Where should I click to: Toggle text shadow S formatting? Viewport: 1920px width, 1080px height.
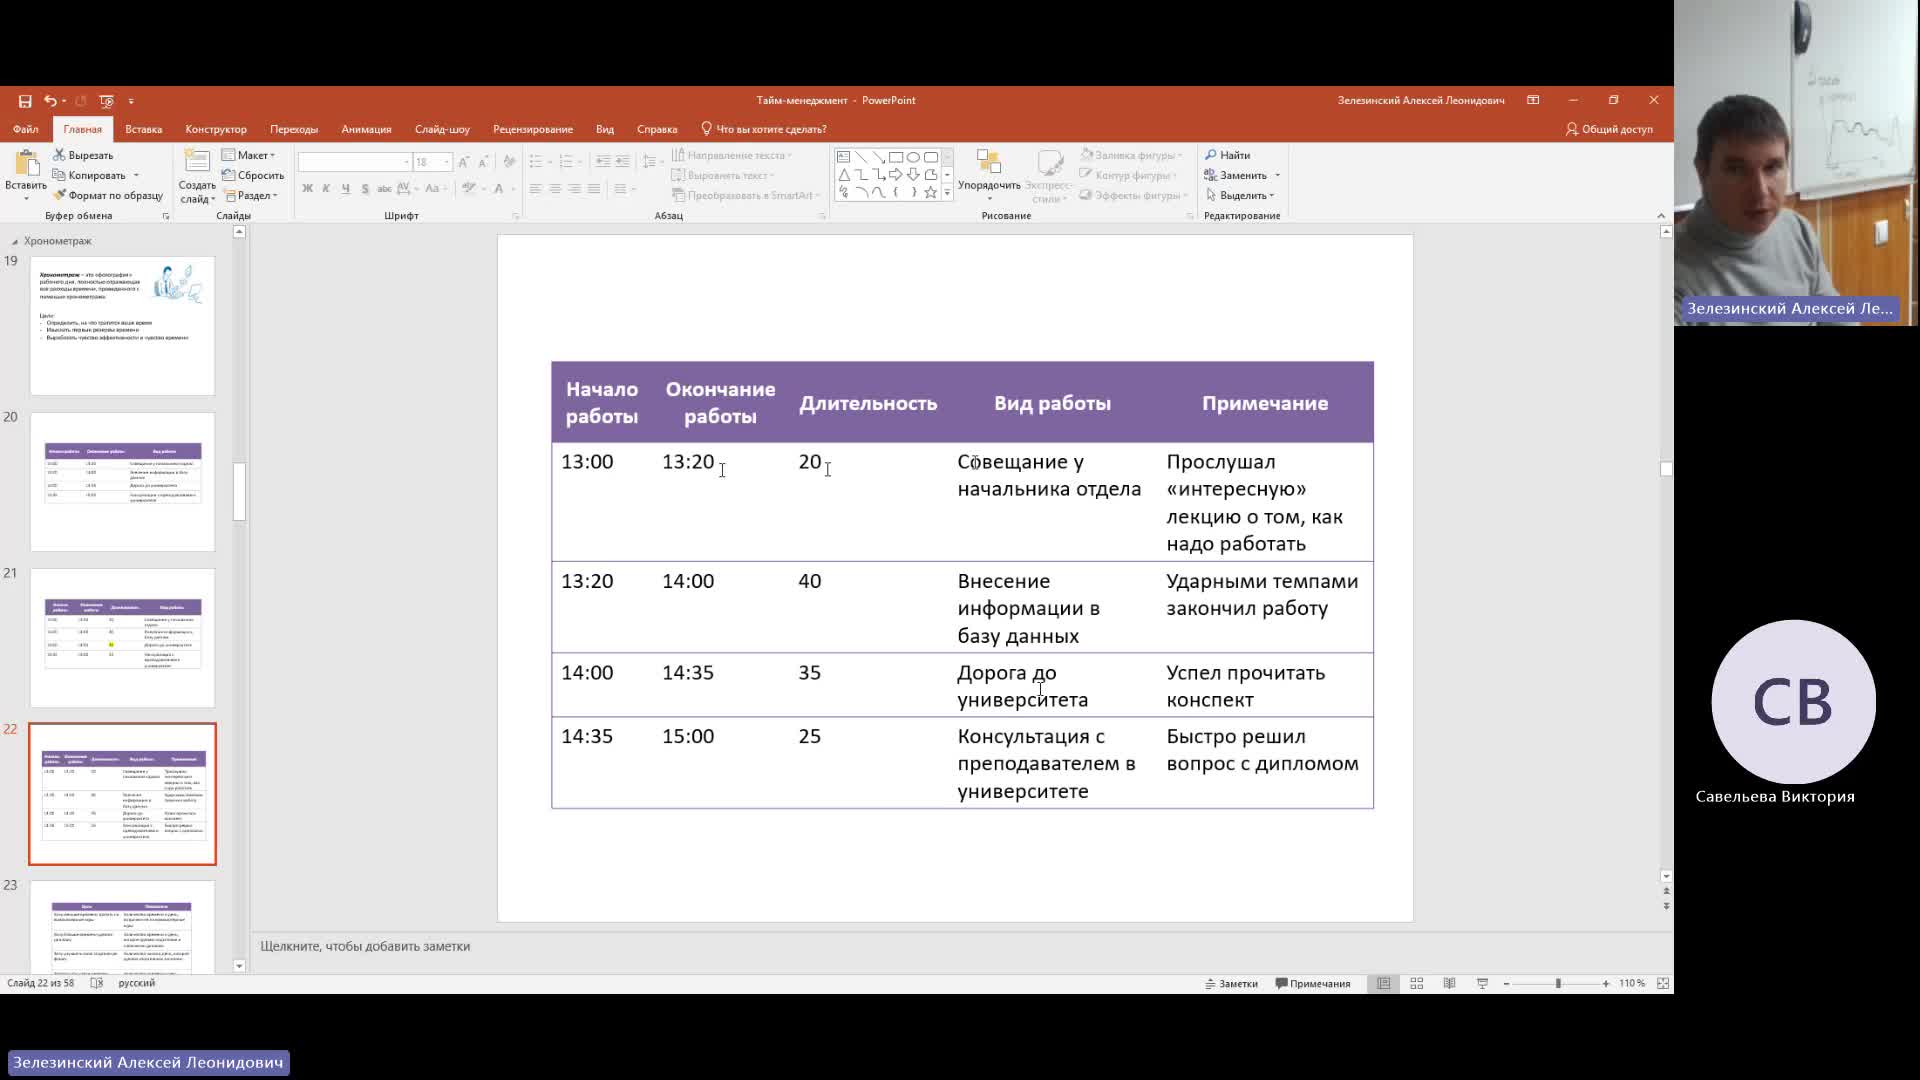pos(365,188)
